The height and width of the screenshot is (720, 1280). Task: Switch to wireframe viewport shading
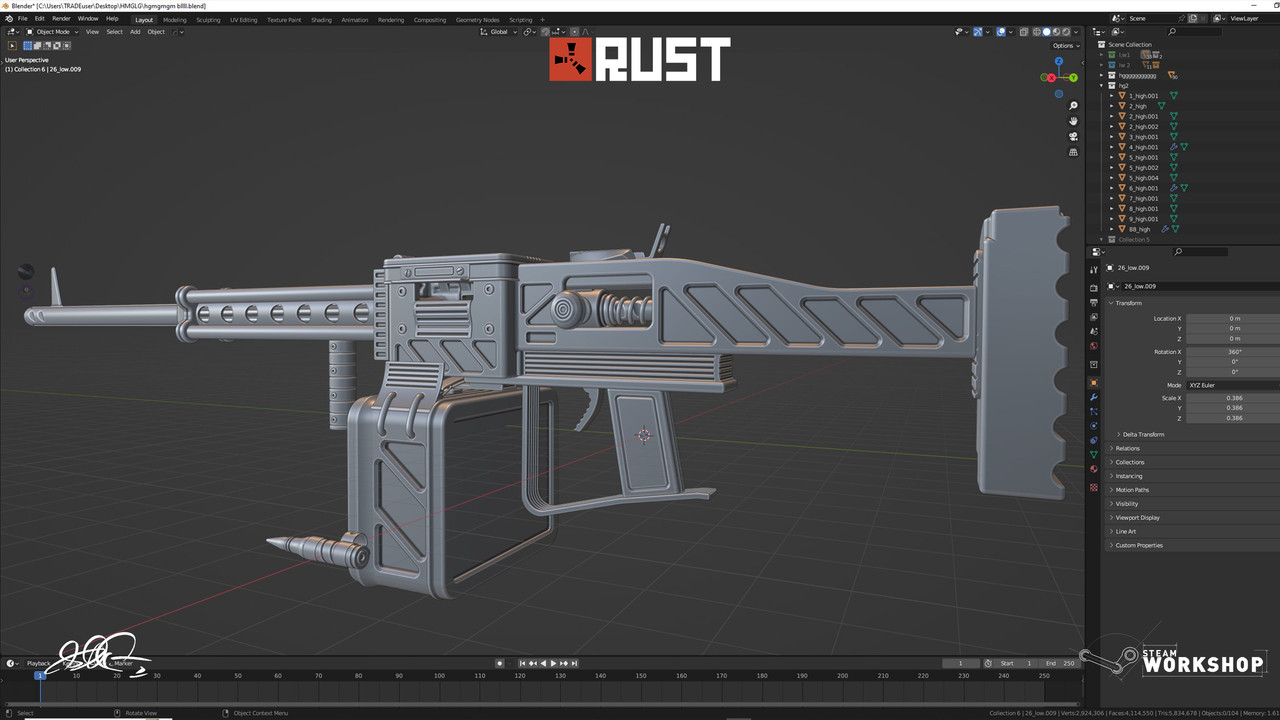tap(1036, 32)
